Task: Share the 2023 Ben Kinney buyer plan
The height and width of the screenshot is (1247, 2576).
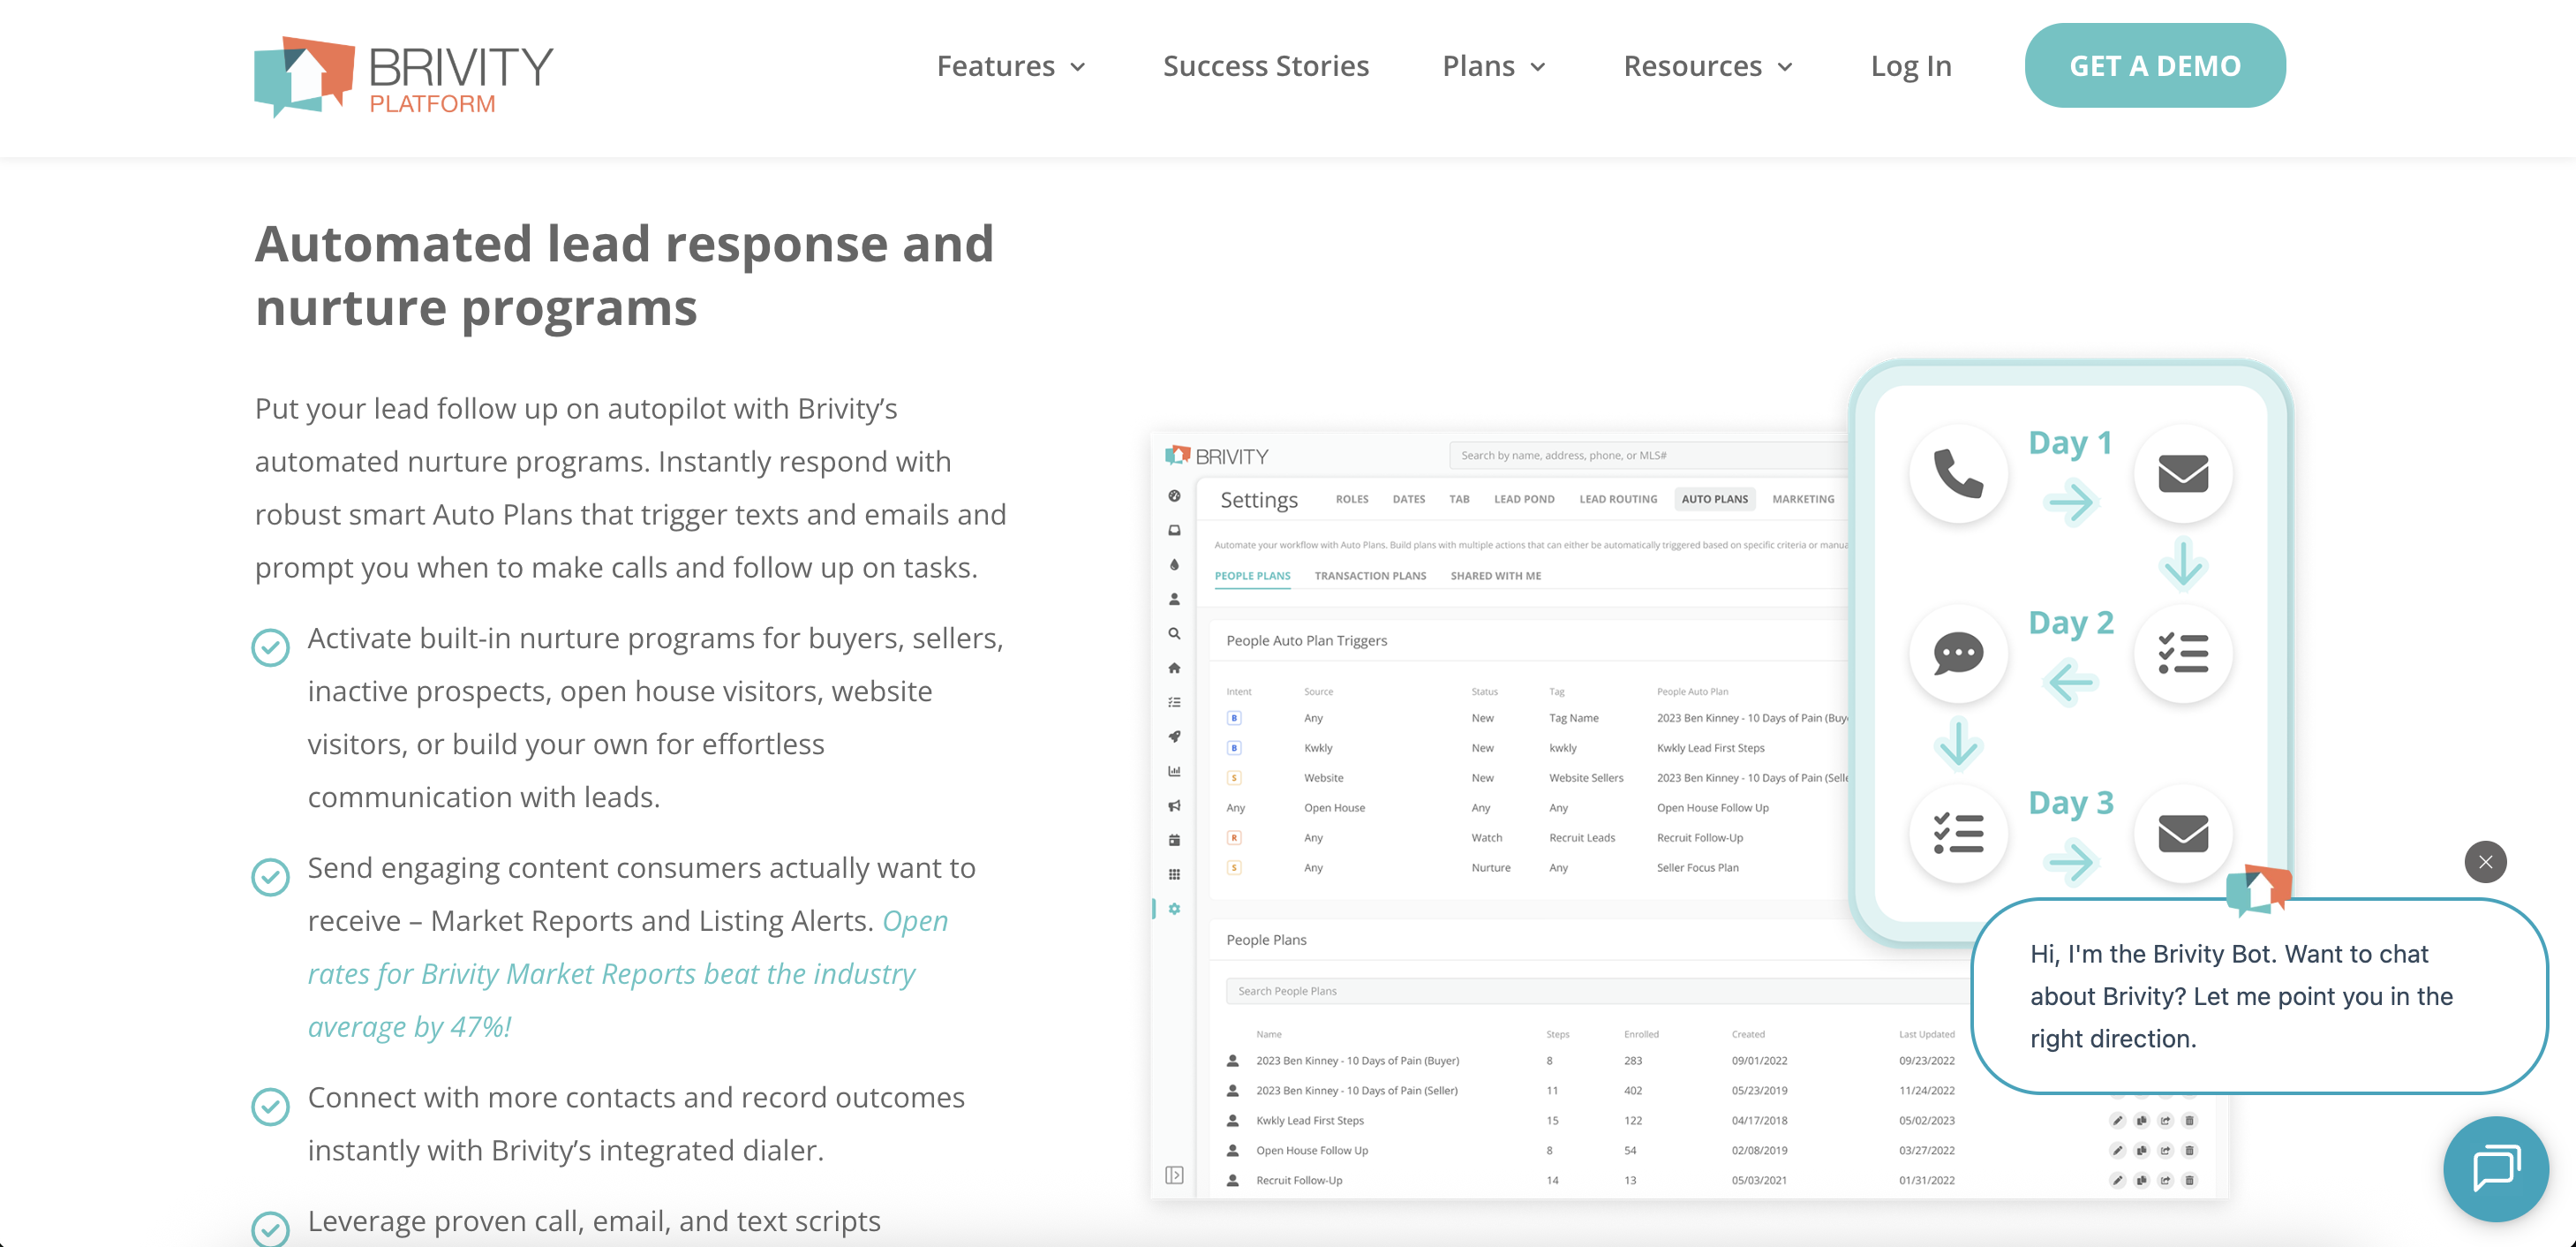Action: click(2166, 1062)
